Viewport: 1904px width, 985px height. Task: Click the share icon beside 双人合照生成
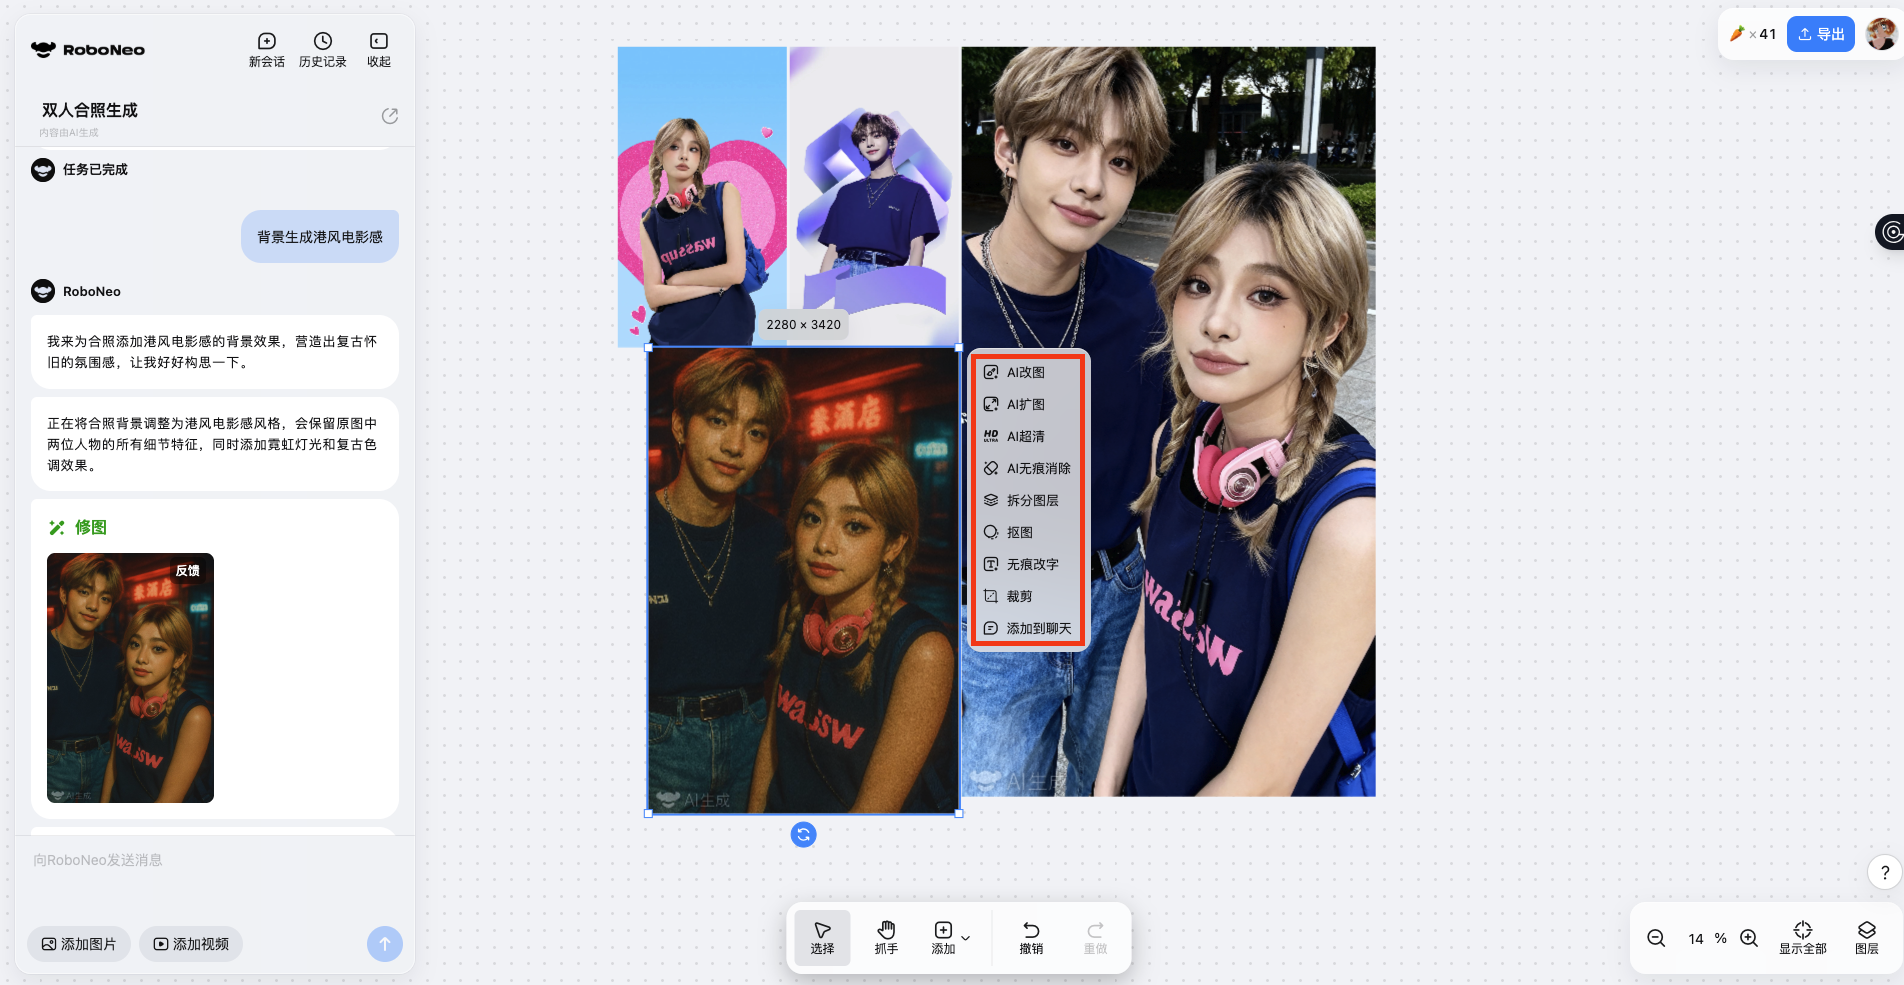point(390,116)
